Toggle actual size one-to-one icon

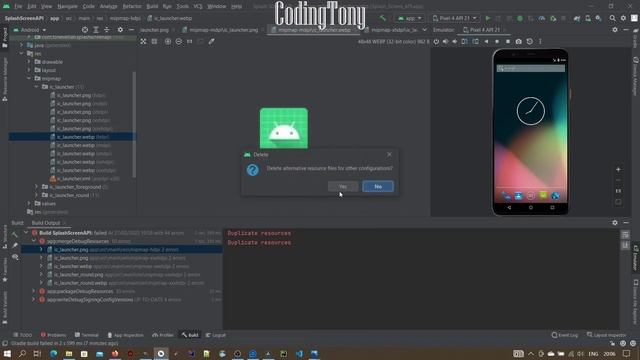[189, 41]
